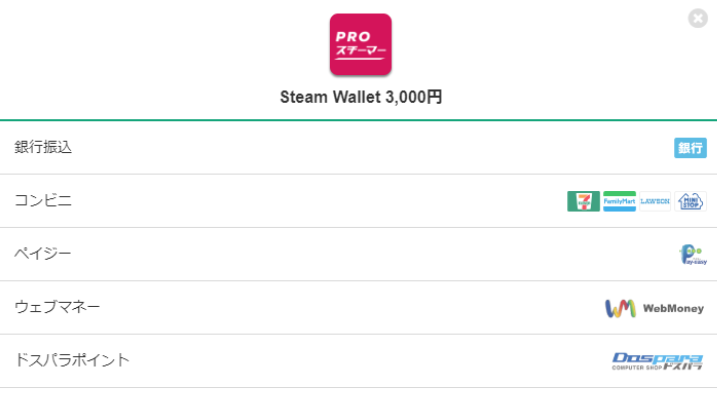The image size is (717, 409).
Task: Click the Lawson store icon
Action: click(655, 201)
